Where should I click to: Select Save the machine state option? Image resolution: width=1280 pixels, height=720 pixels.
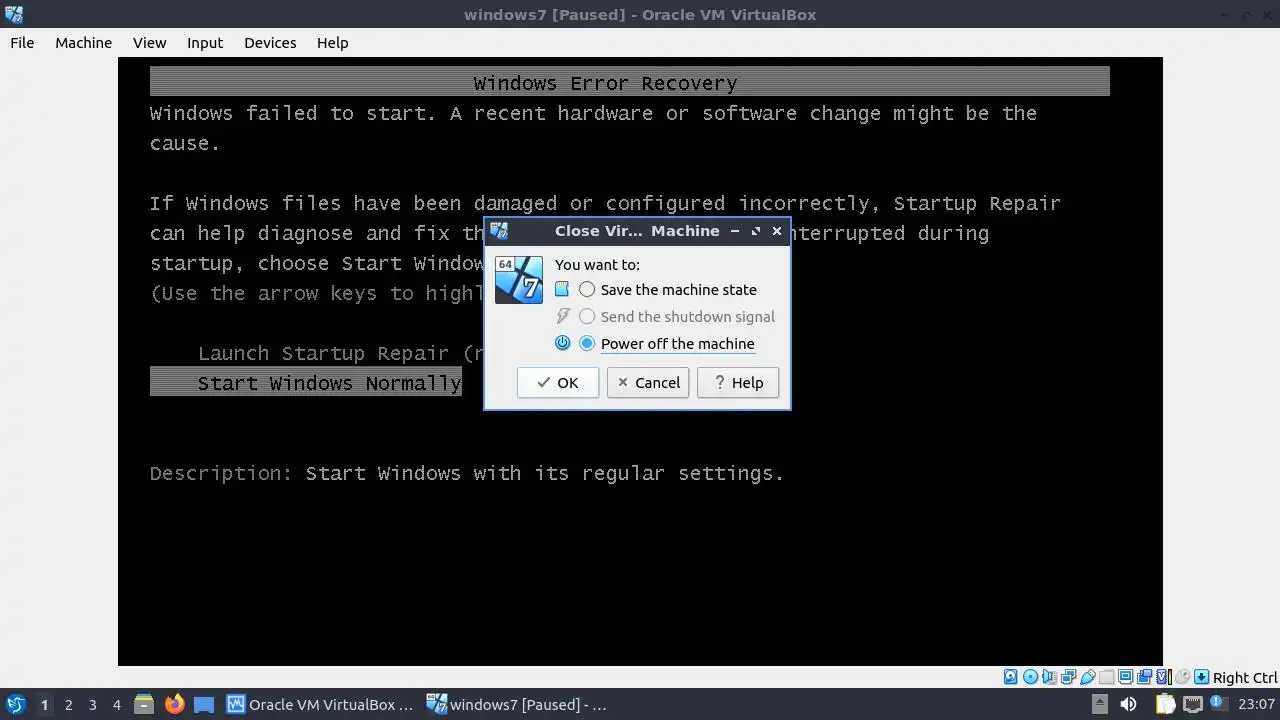pos(669,289)
